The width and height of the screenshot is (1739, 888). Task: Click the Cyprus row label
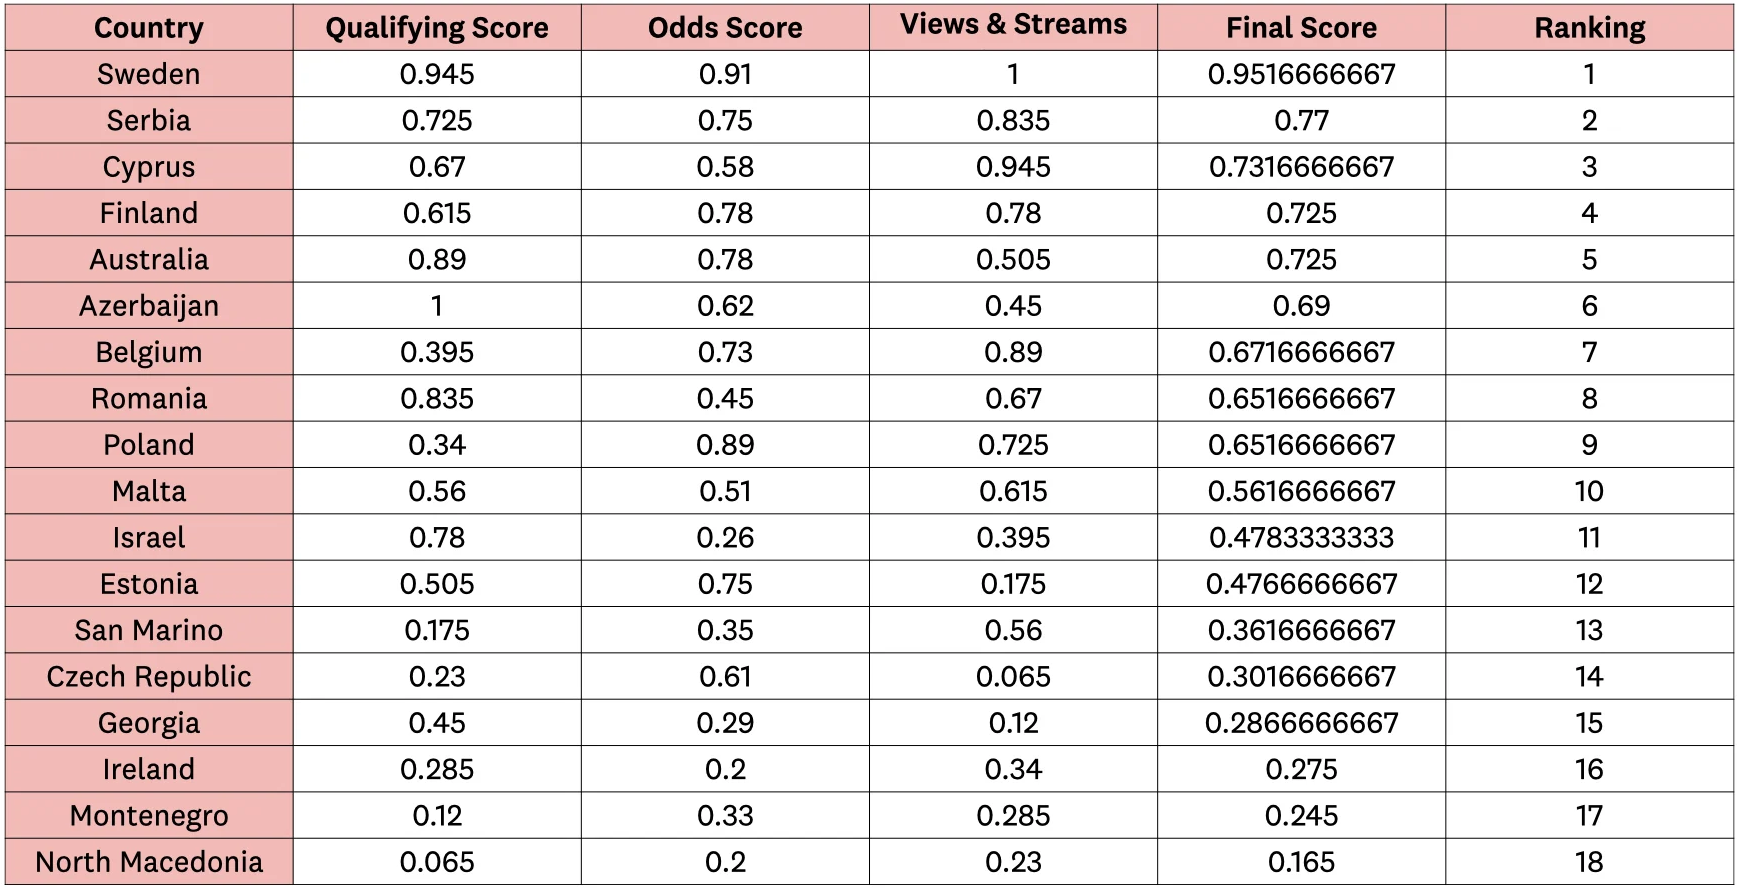click(149, 167)
